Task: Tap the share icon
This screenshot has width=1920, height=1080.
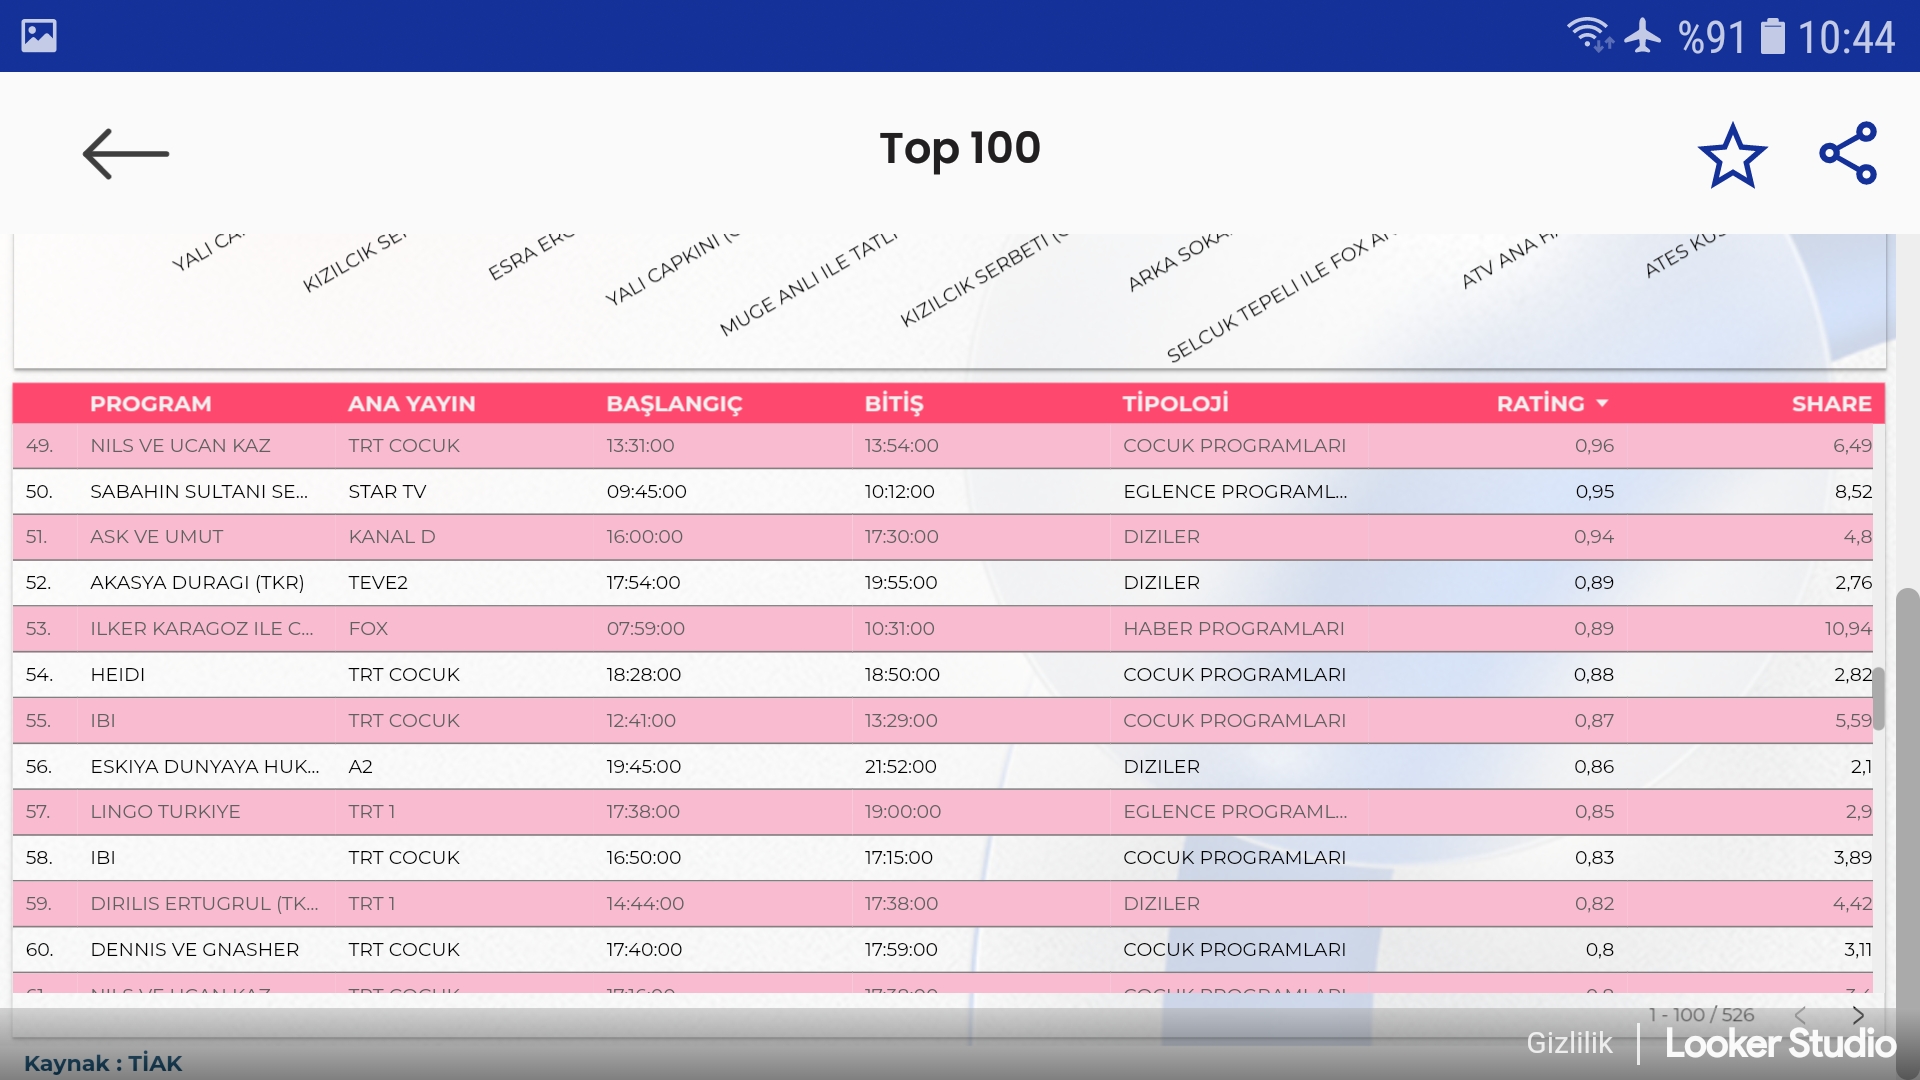Action: point(1848,153)
